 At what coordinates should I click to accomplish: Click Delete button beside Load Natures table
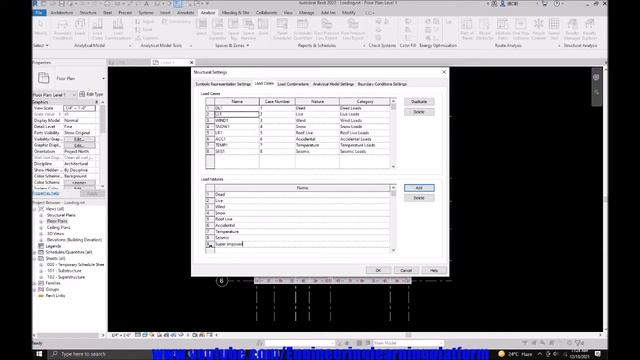(419, 198)
